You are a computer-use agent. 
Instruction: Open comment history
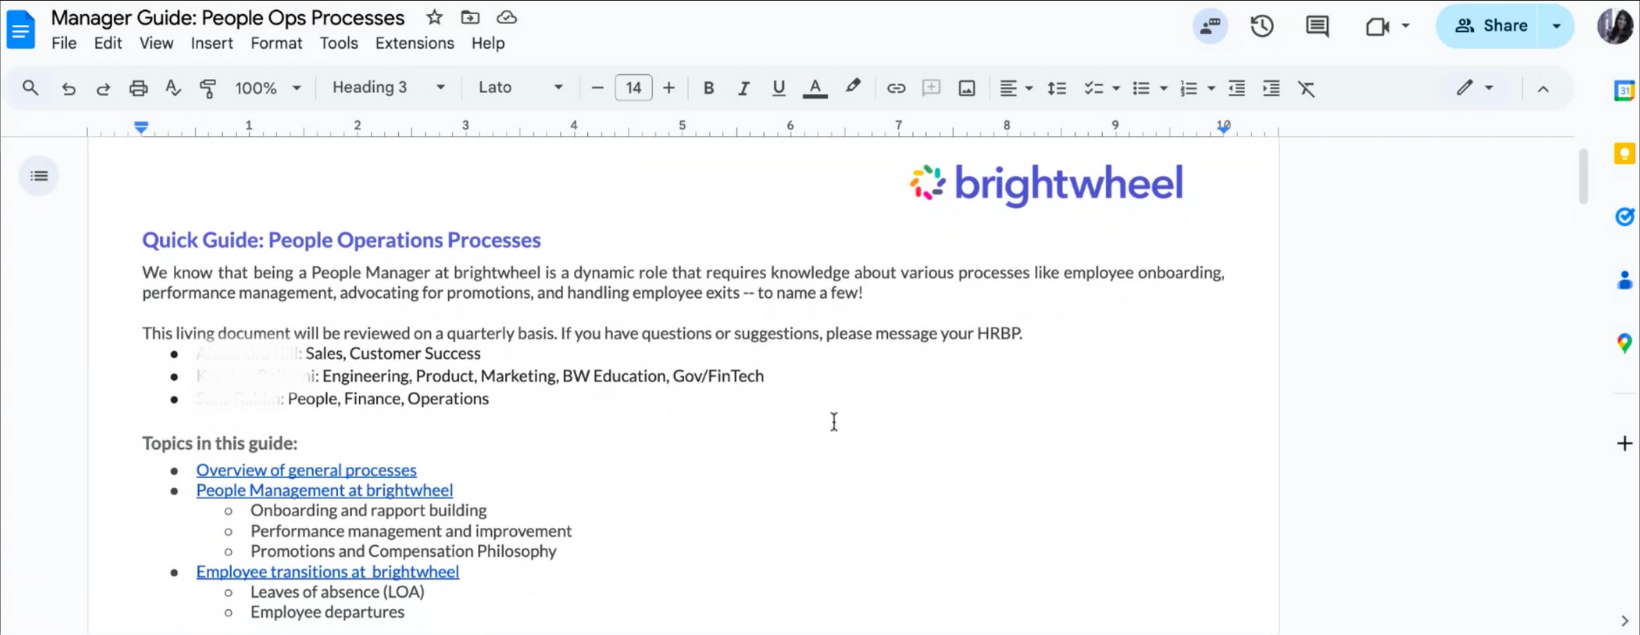(x=1317, y=26)
